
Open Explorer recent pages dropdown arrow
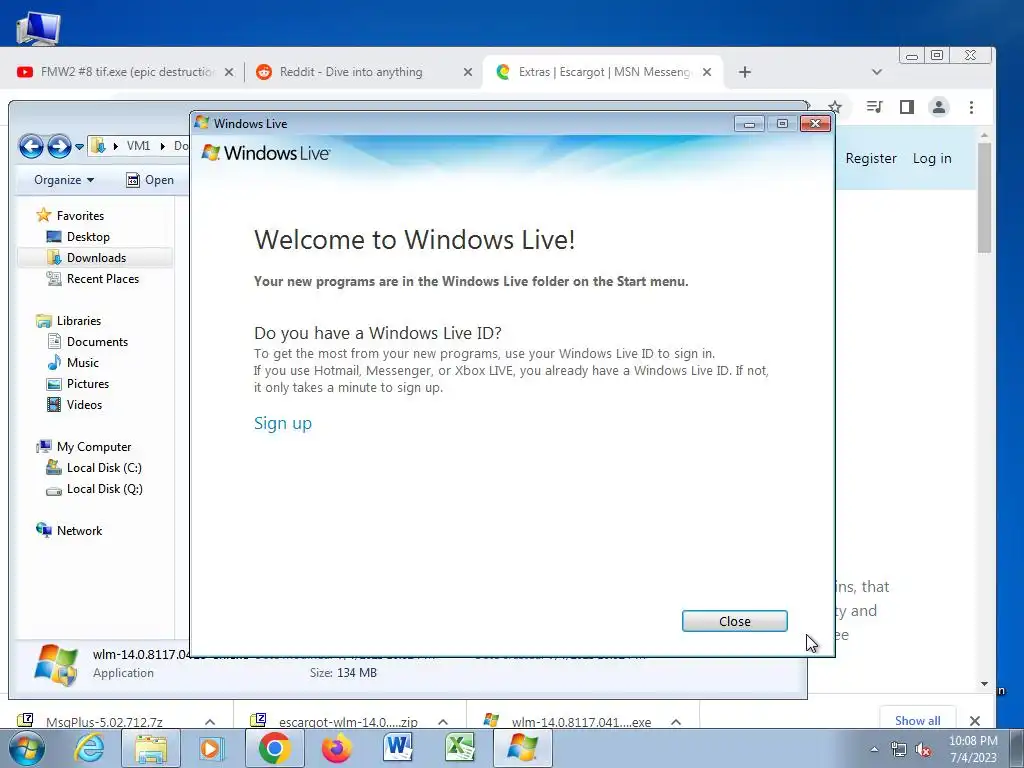point(79,146)
